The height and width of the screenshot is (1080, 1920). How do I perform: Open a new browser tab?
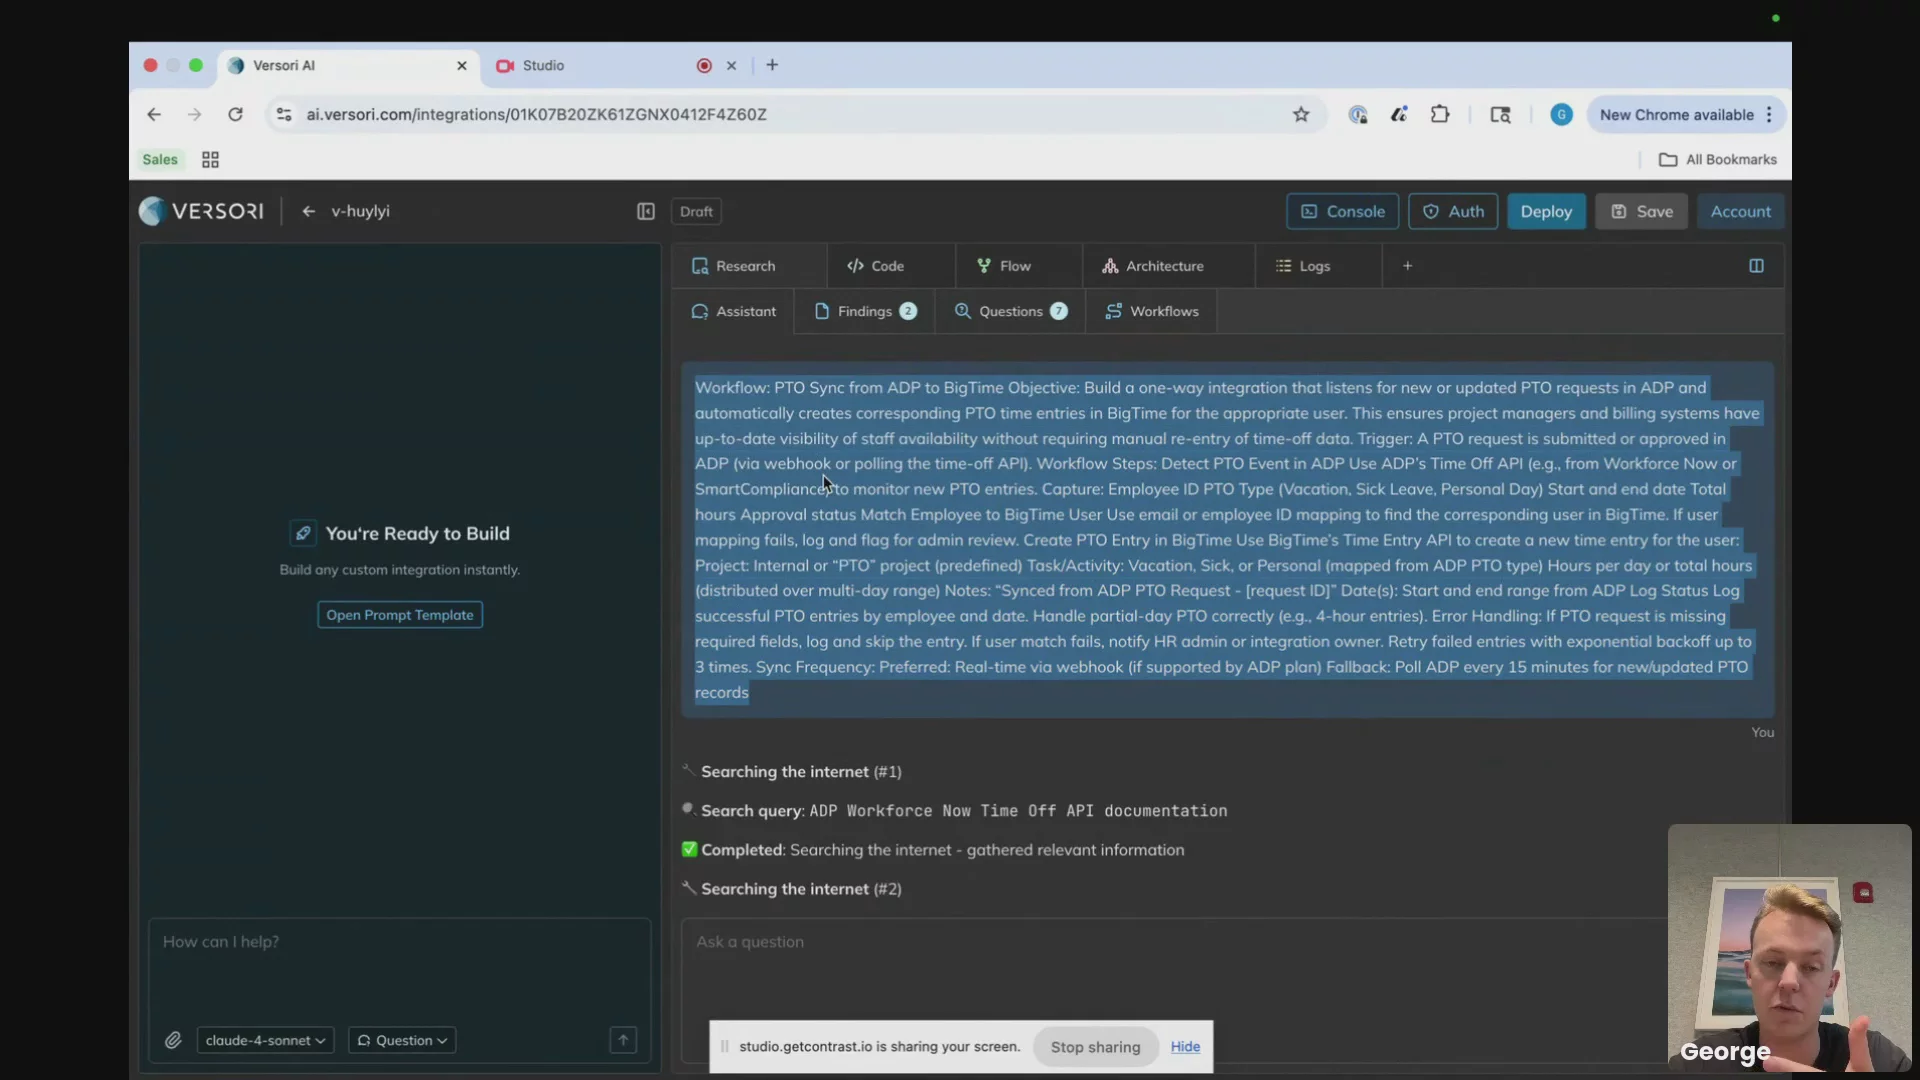coord(772,65)
